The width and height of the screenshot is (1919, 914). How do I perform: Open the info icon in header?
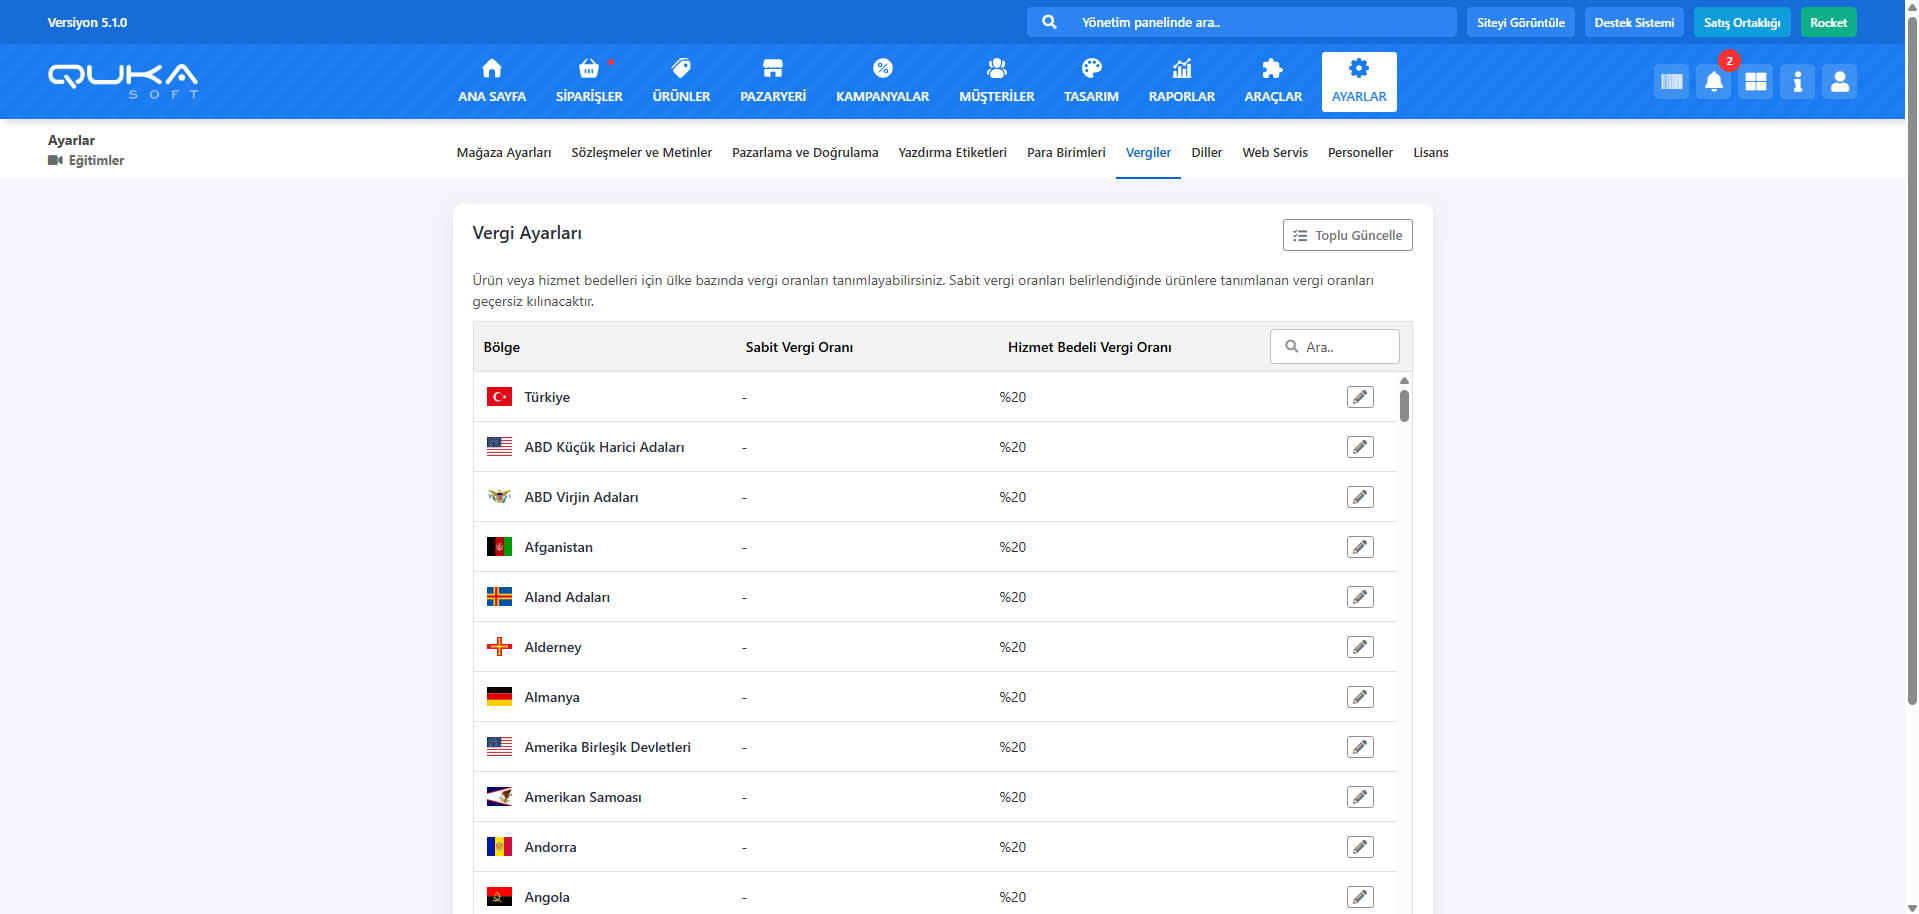click(x=1797, y=82)
